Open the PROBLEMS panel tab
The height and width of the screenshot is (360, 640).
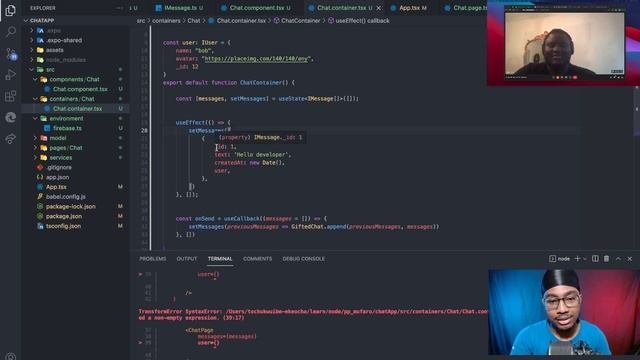tap(153, 259)
